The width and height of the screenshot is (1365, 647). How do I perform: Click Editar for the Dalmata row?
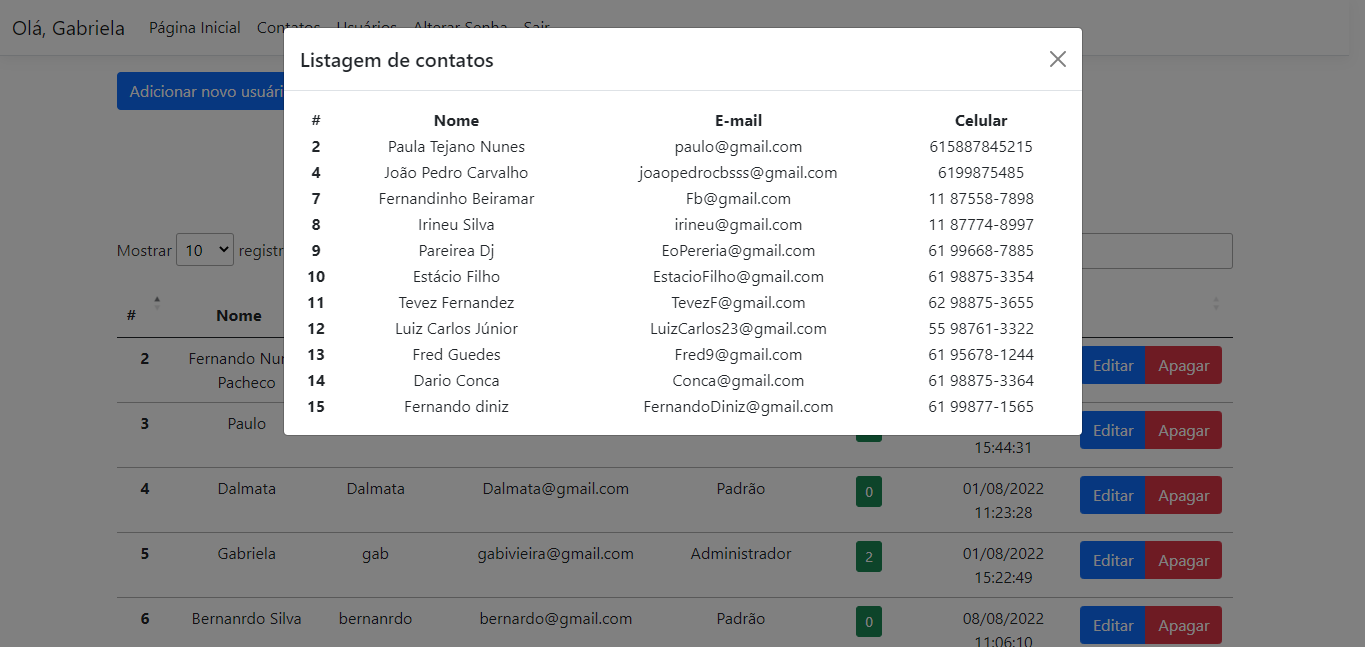pos(1112,494)
